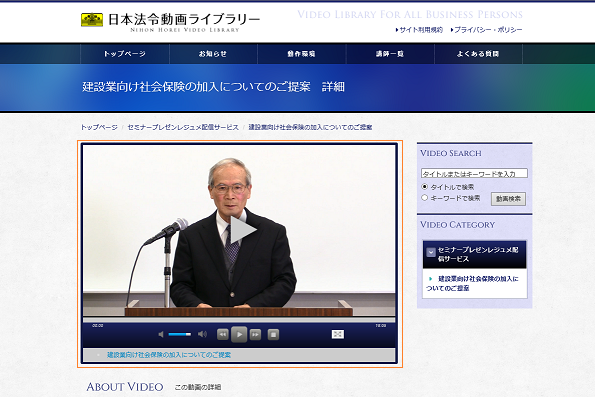Click the fast-forward button in video player
The width and height of the screenshot is (595, 397).
click(x=255, y=334)
